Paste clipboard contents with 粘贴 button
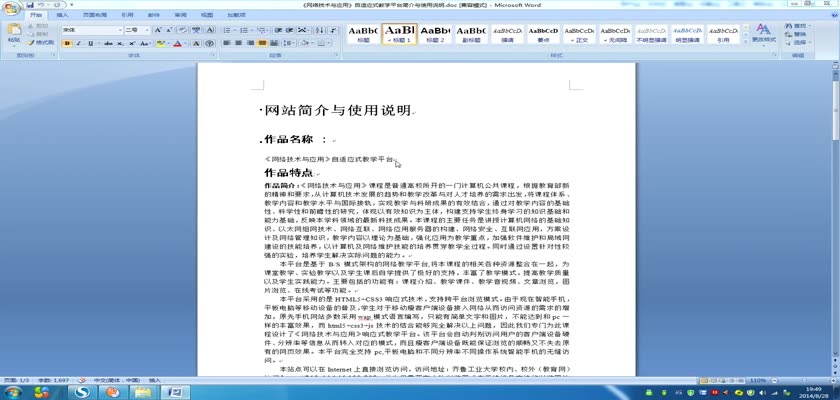840x400 pixels. pyautogui.click(x=14, y=34)
